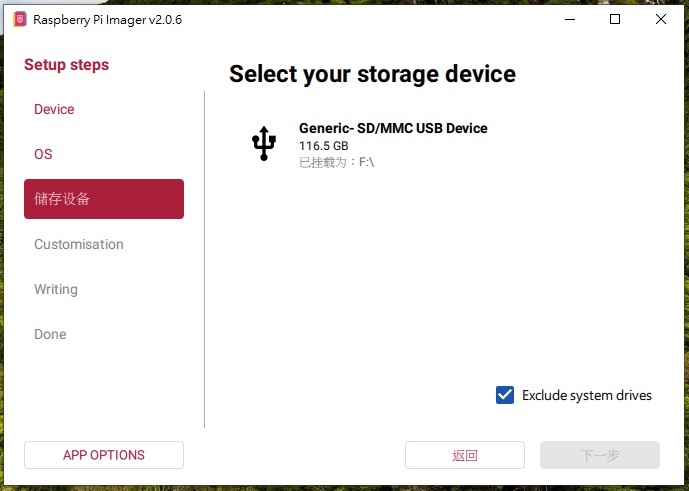The image size is (689, 491).
Task: Click the Raspberry Pi Imager title bar icon
Action: (x=19, y=19)
